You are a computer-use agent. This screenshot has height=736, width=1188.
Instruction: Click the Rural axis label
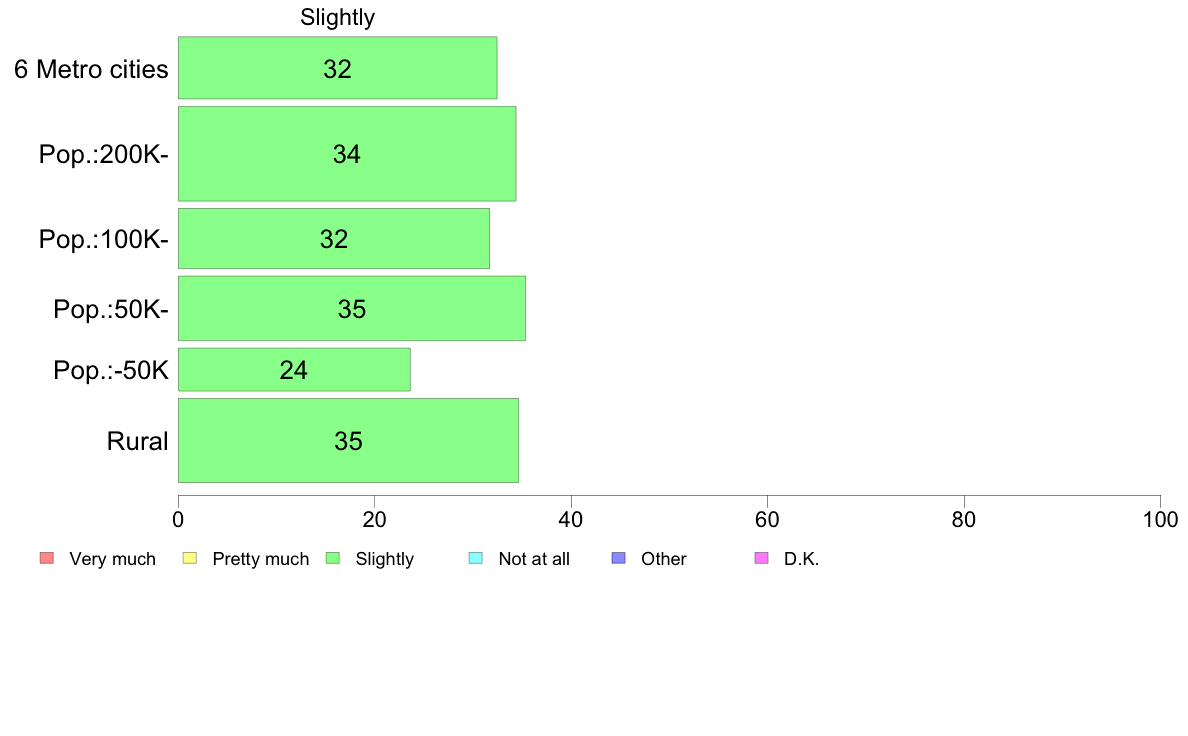[137, 441]
